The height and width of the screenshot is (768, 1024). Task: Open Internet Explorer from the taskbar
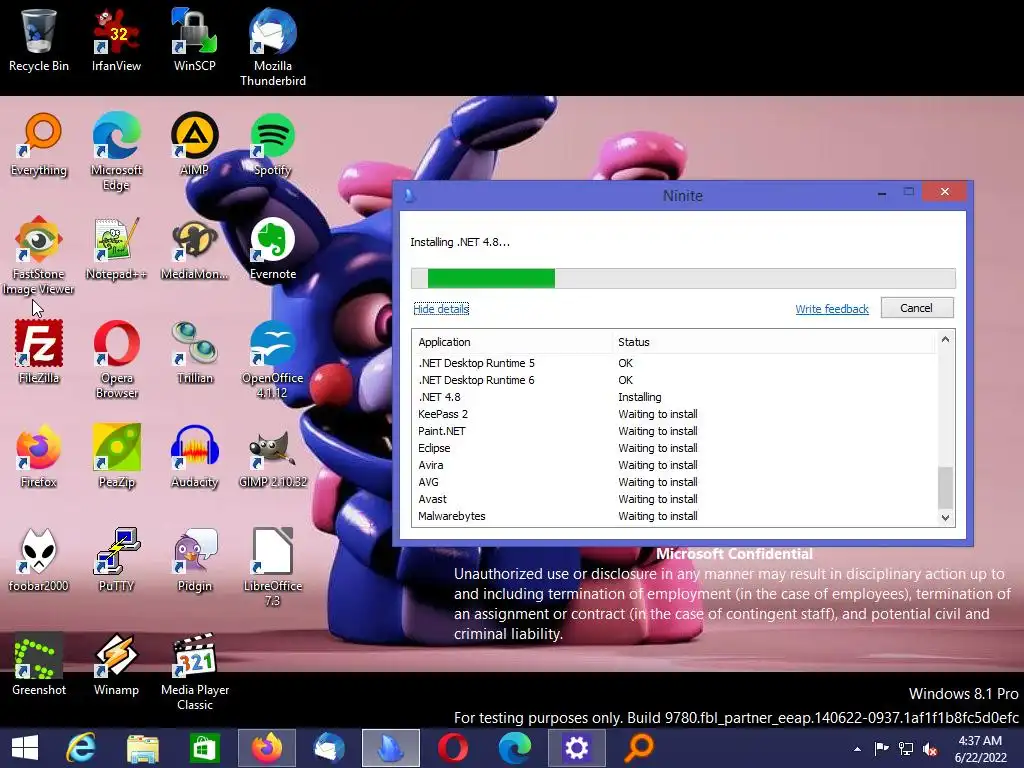point(82,748)
